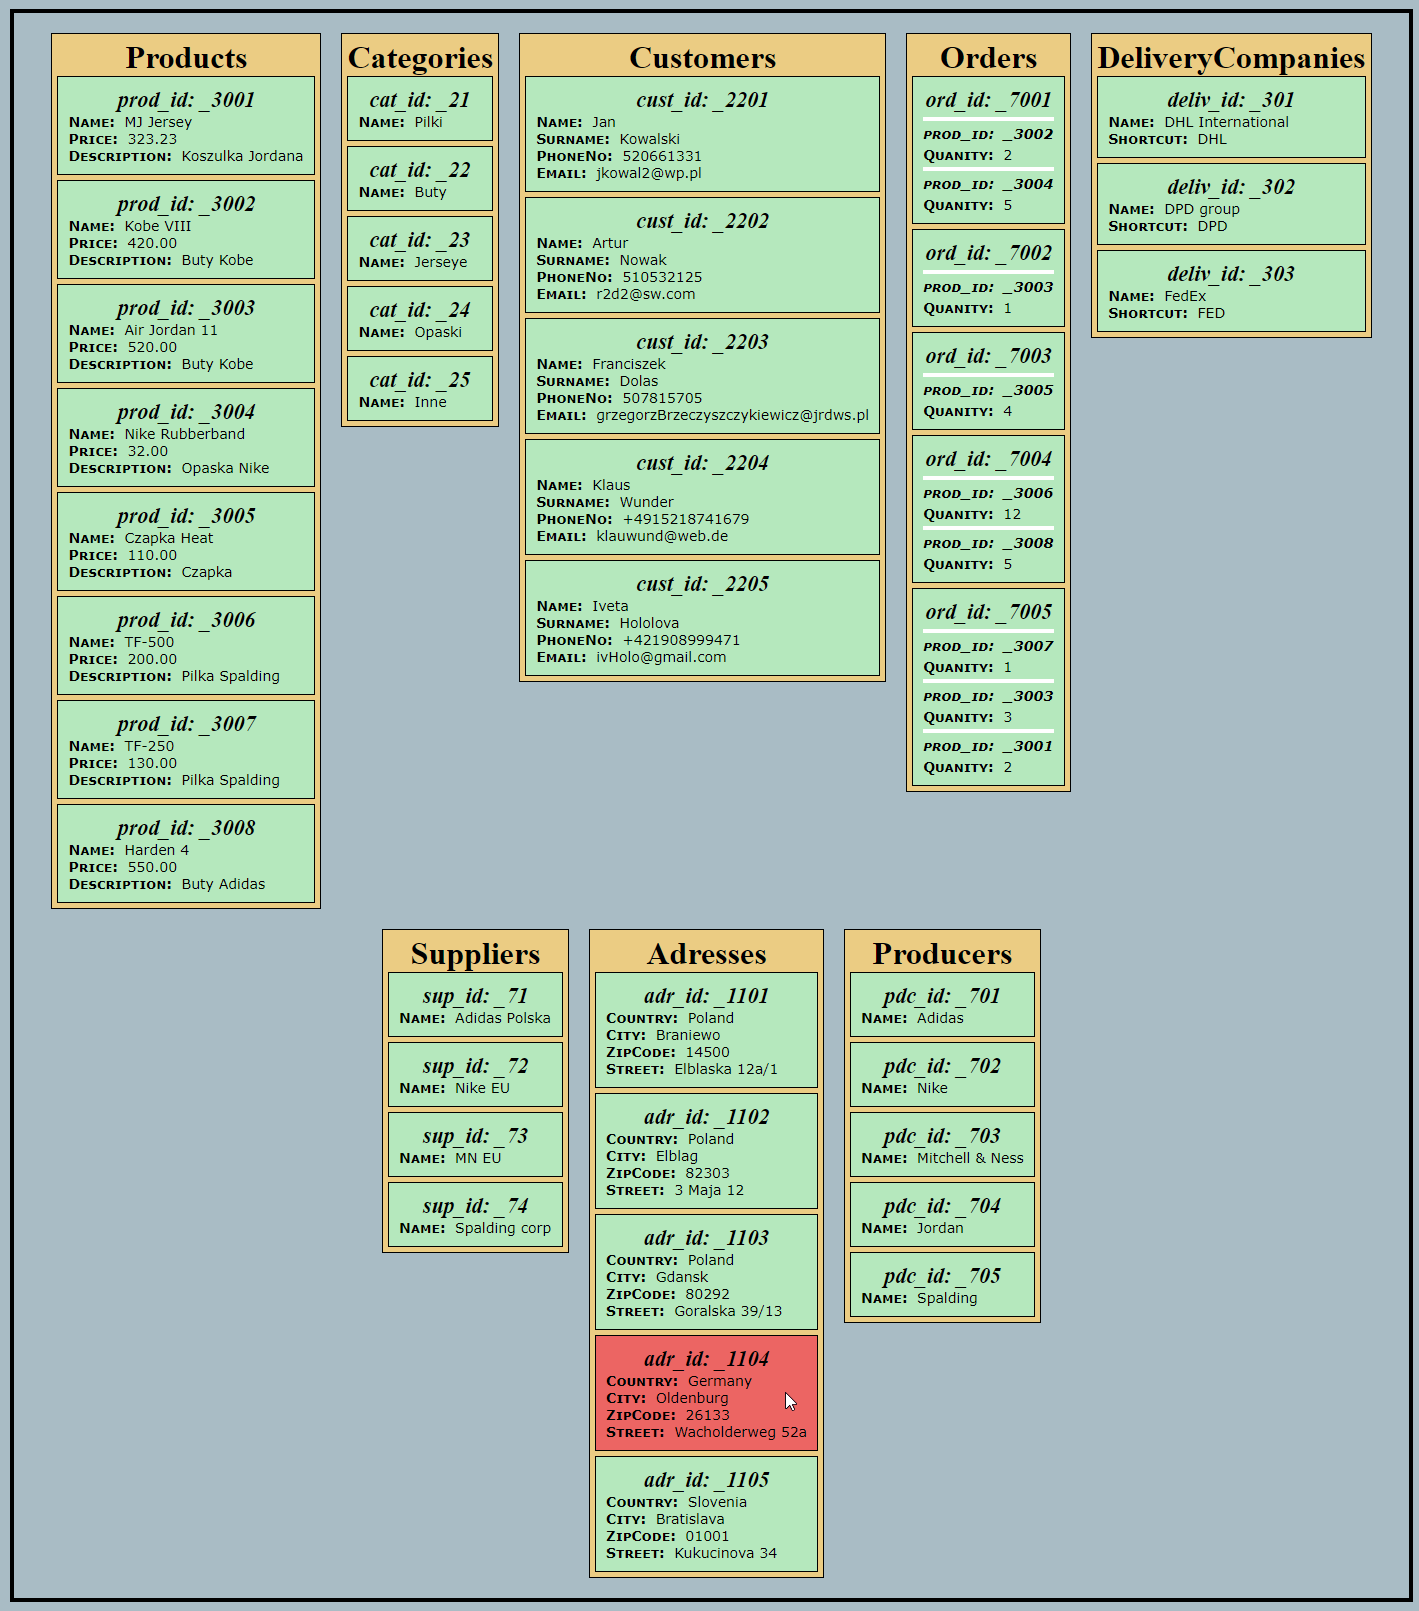Click address _1102 Elblag card
Viewport: 1419px width, 1611px height.
click(x=706, y=1151)
